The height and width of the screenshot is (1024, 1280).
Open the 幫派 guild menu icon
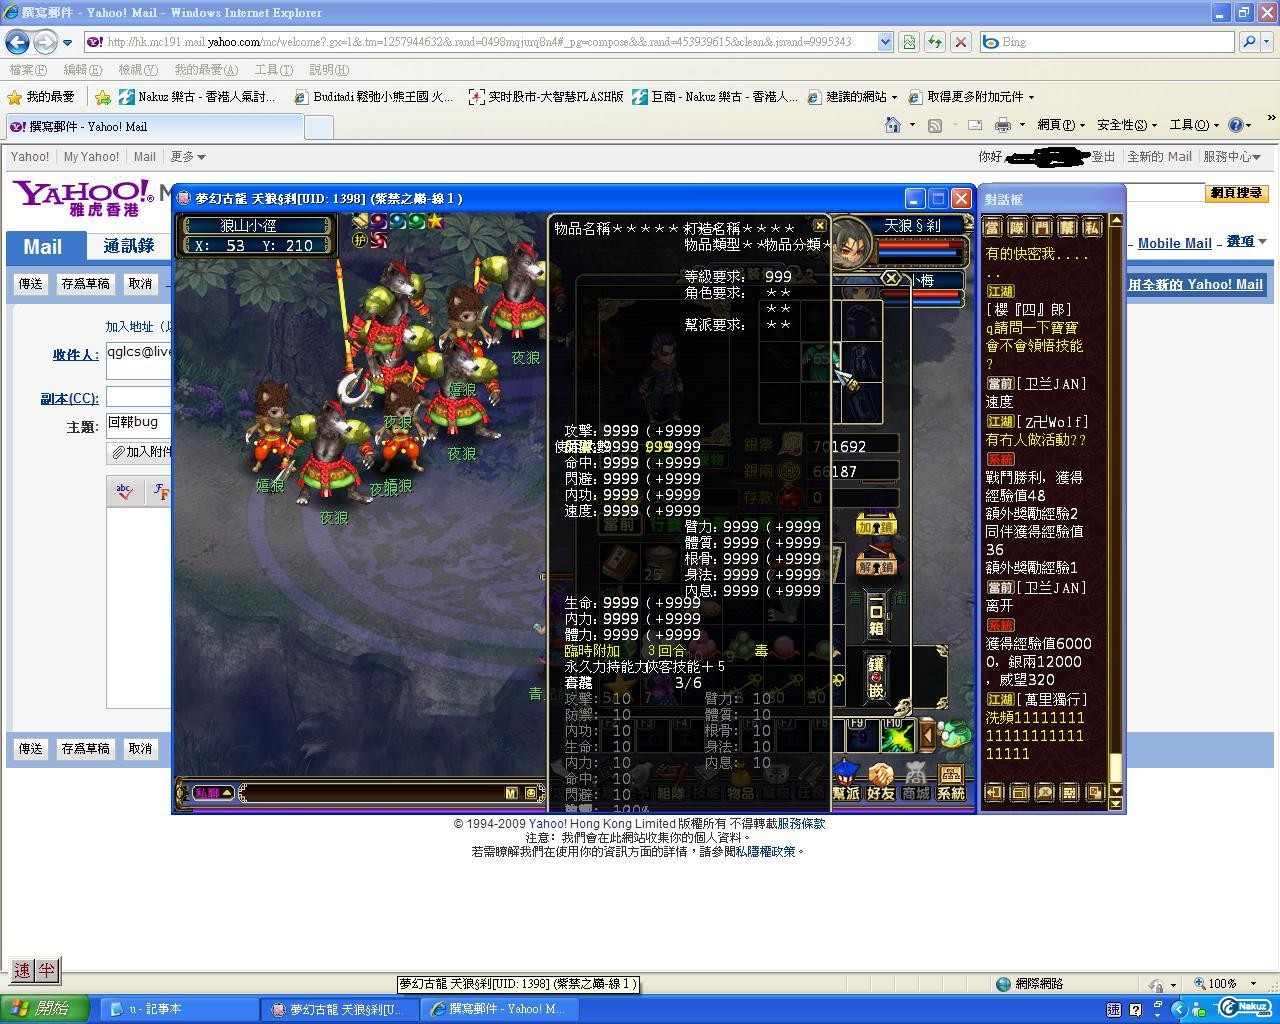coord(845,782)
